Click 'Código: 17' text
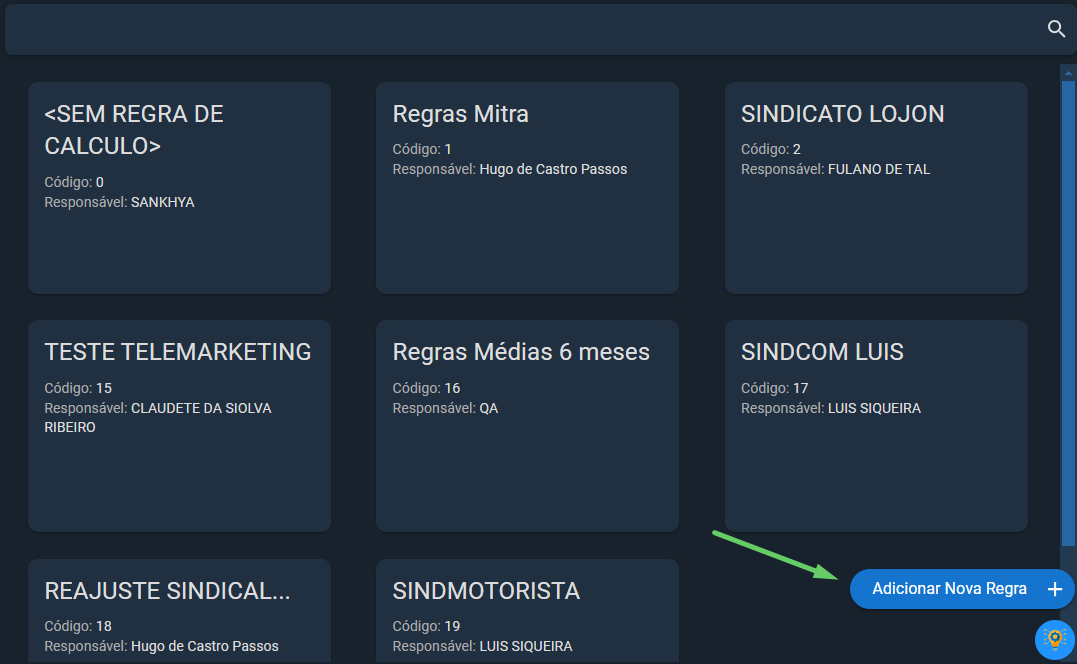Viewport: 1077px width, 664px height. (x=775, y=388)
